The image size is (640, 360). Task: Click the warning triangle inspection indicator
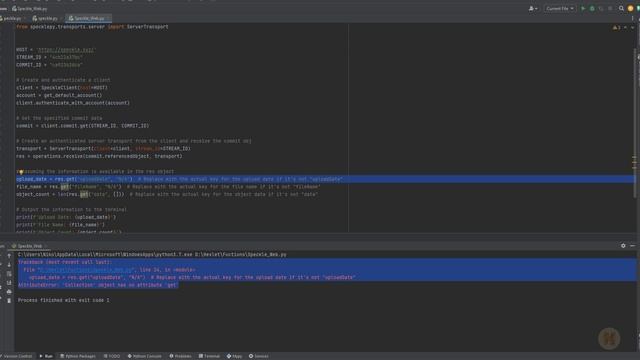point(616,27)
